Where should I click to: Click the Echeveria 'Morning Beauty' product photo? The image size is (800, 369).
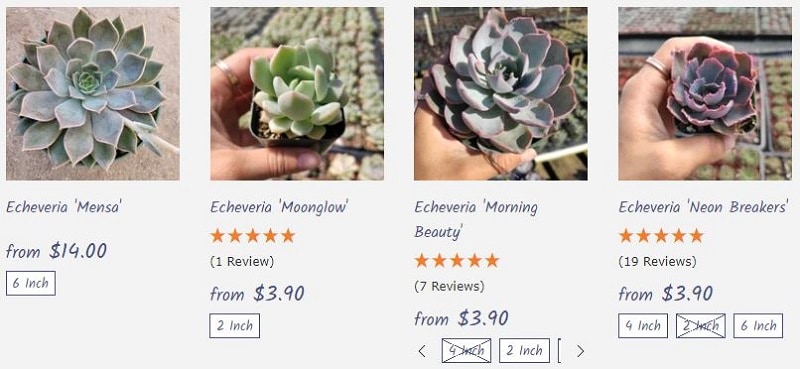point(501,94)
